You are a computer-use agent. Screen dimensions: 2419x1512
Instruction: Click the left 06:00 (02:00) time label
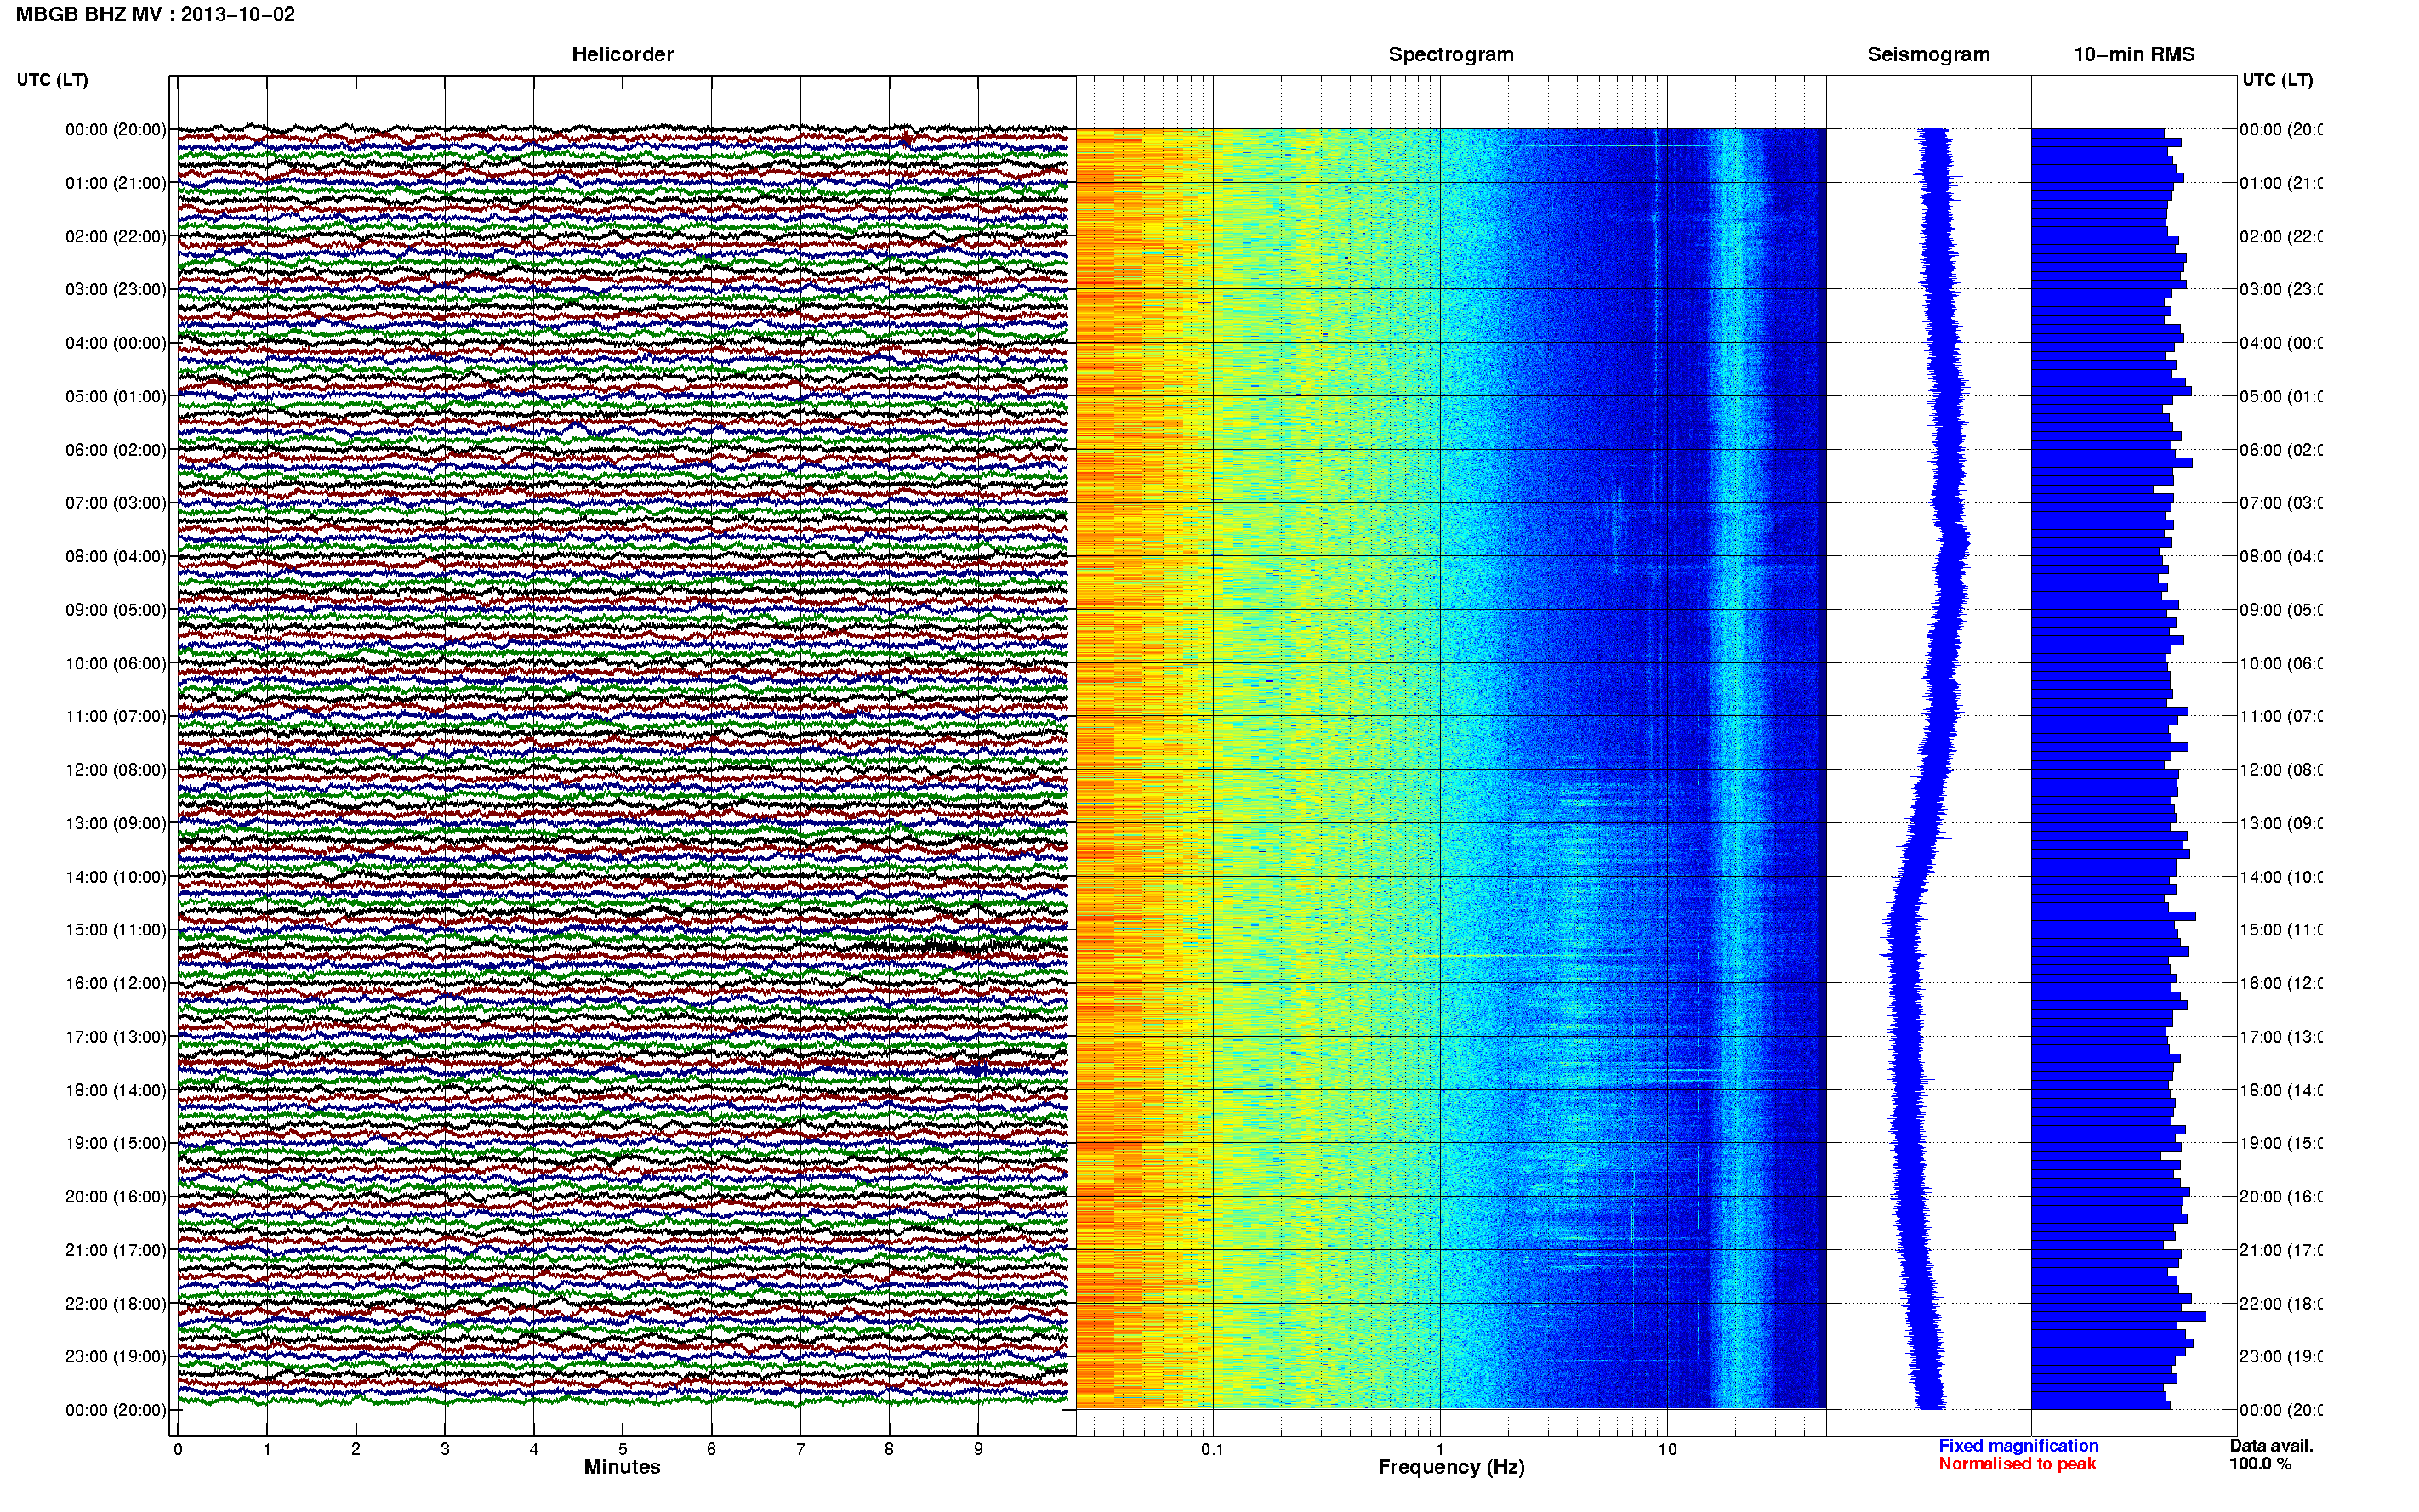(x=116, y=450)
